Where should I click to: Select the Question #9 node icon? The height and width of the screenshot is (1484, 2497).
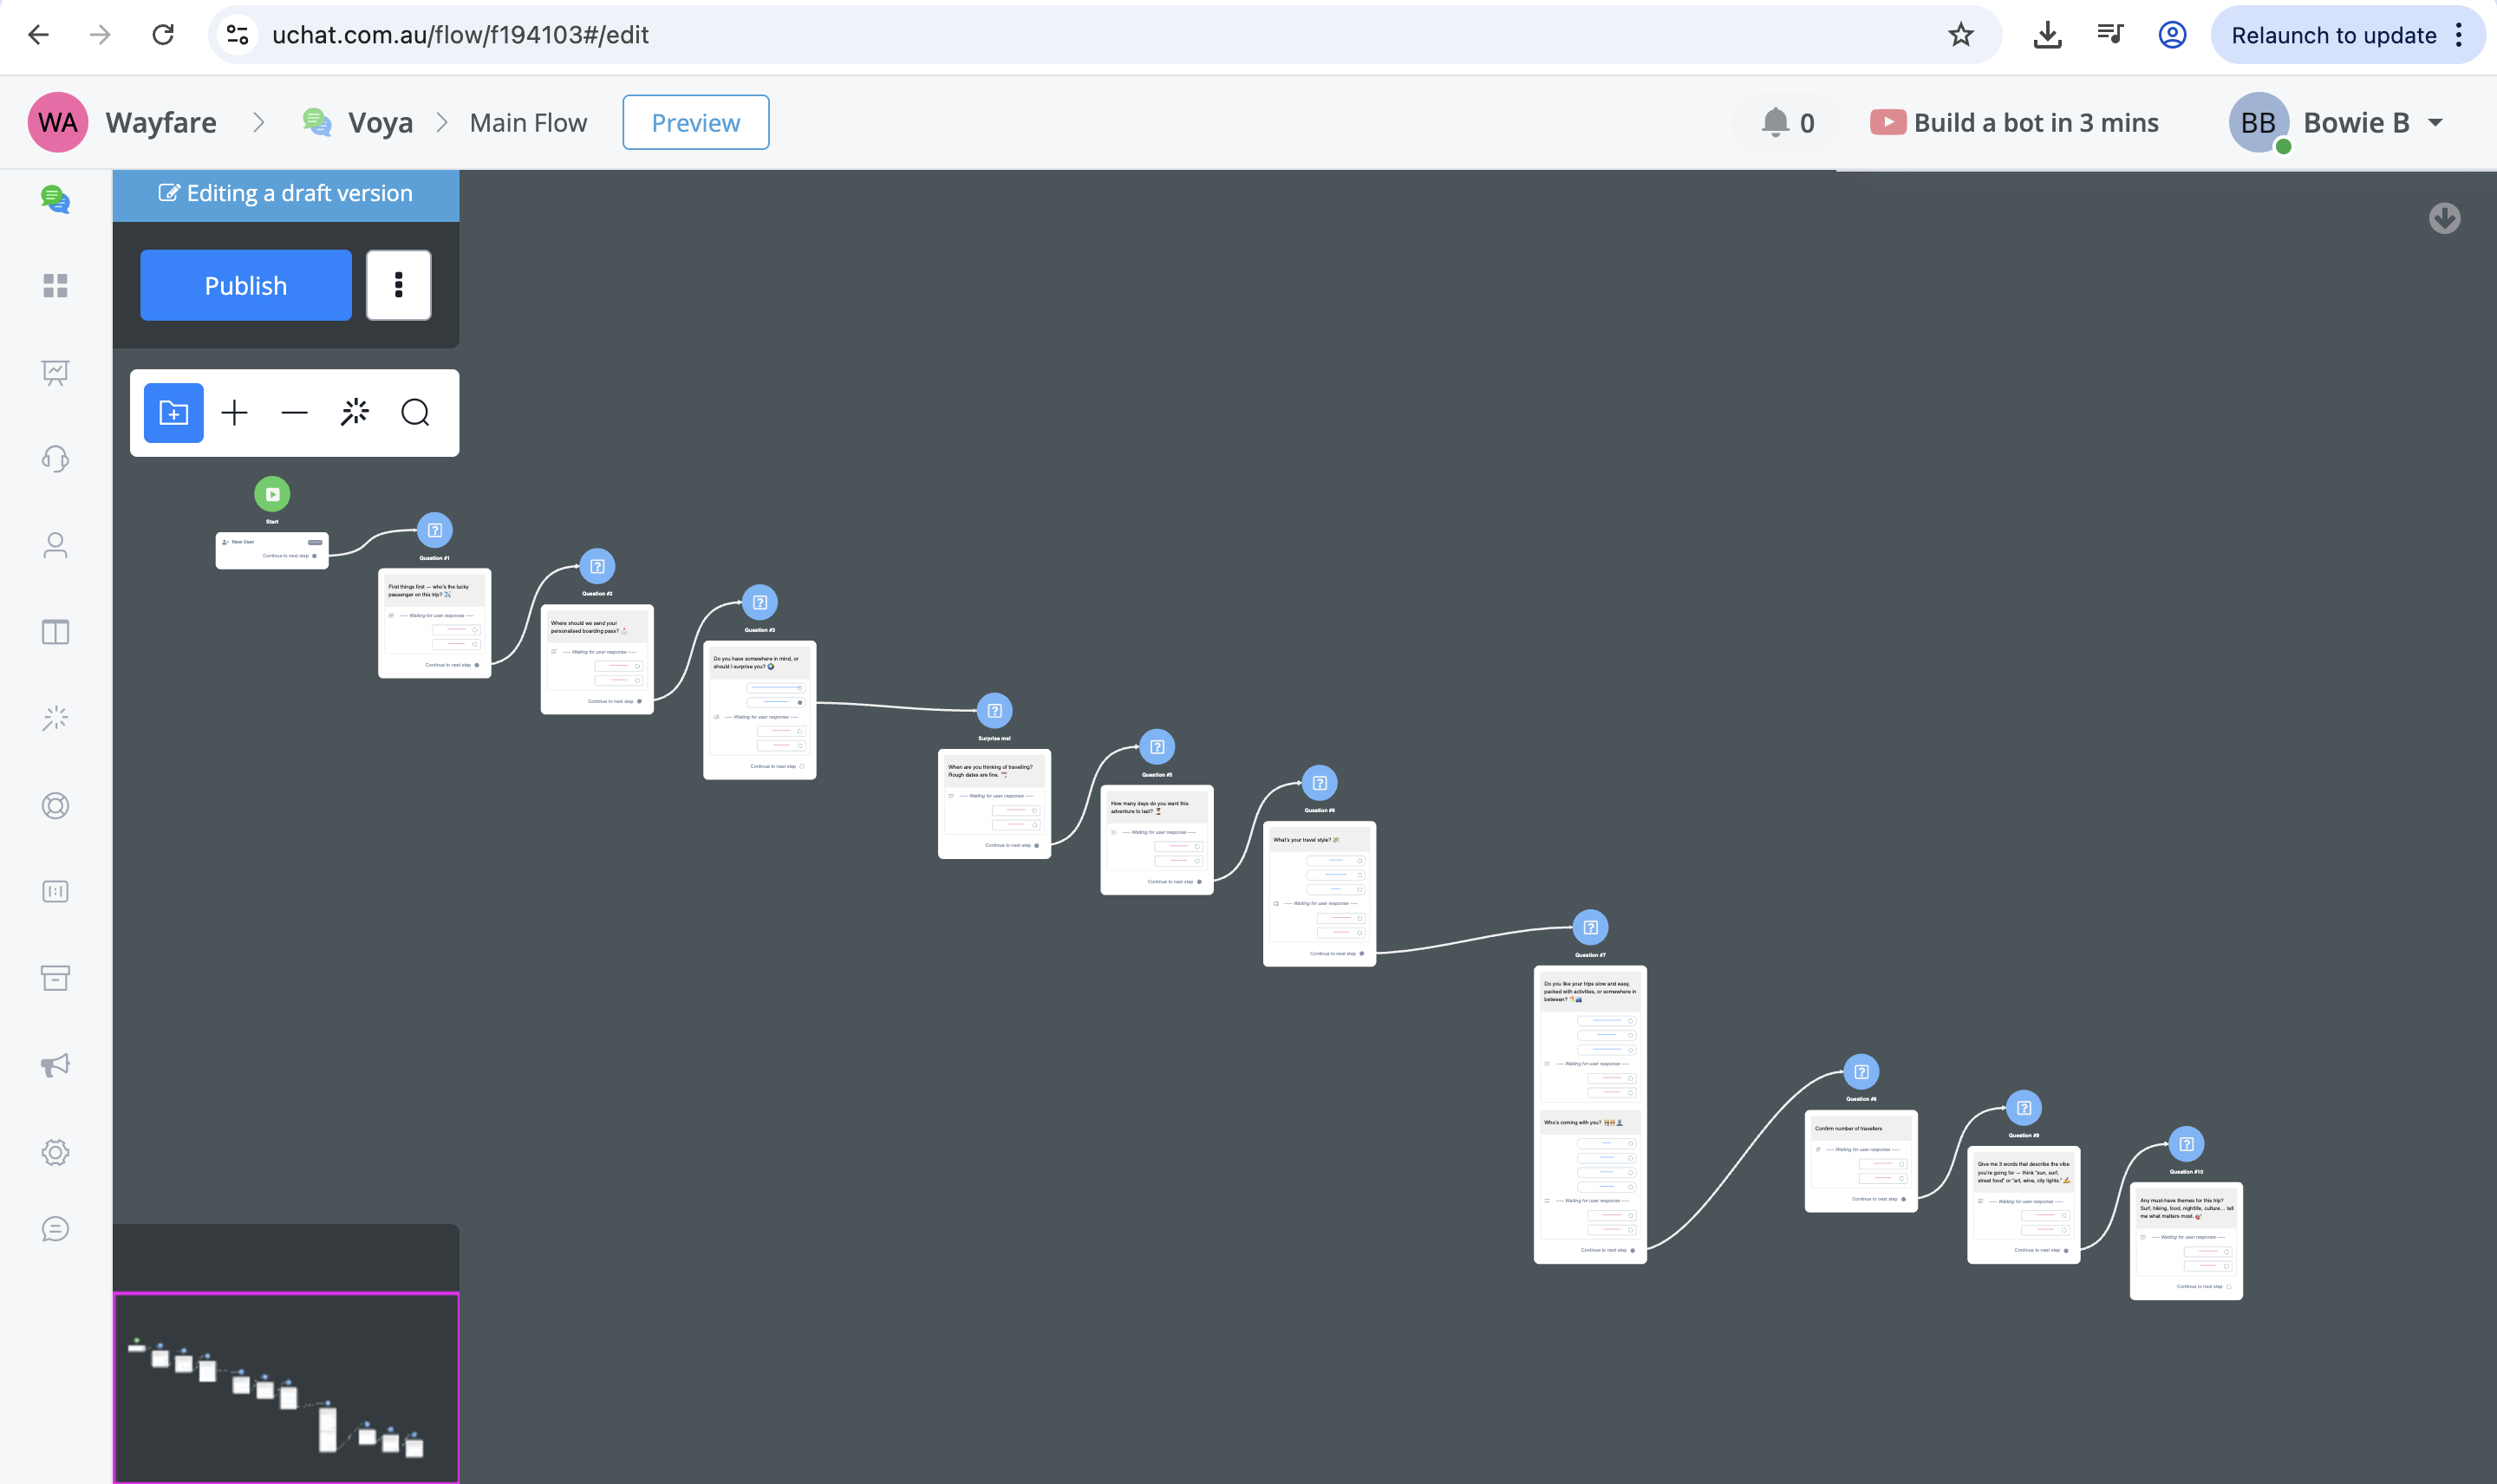coord(2024,1108)
